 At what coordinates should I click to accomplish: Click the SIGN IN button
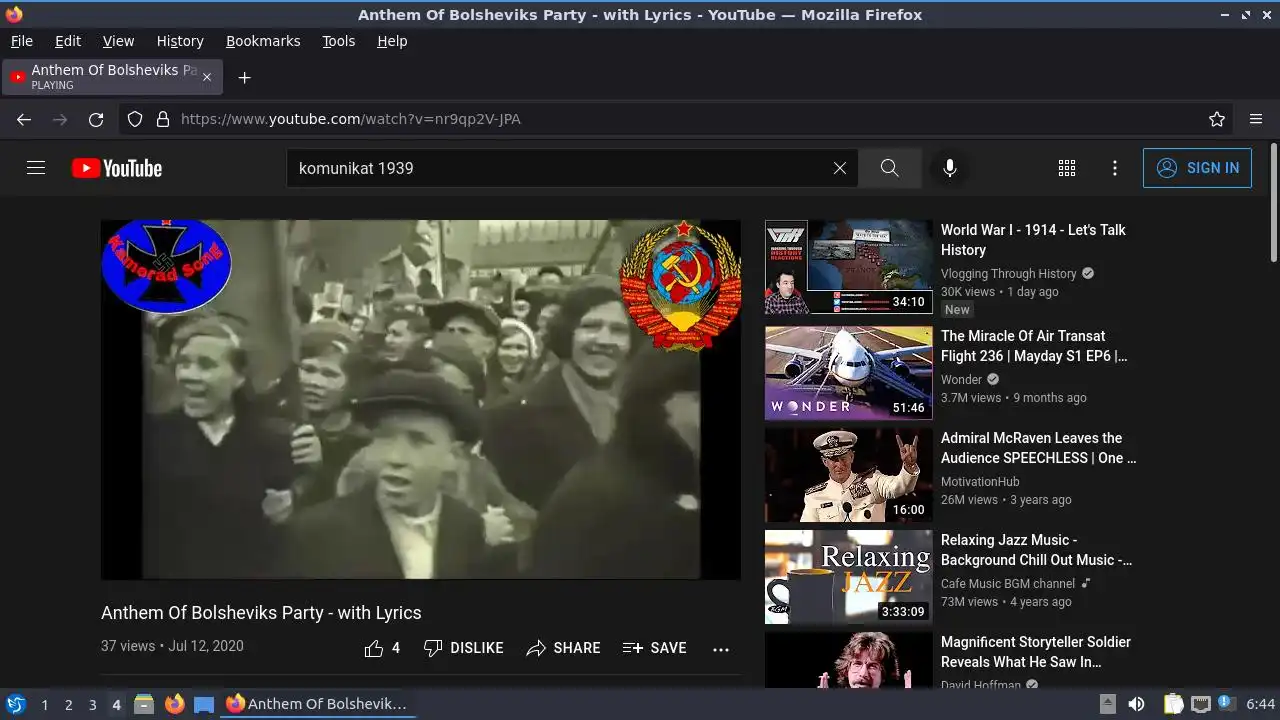click(1197, 168)
